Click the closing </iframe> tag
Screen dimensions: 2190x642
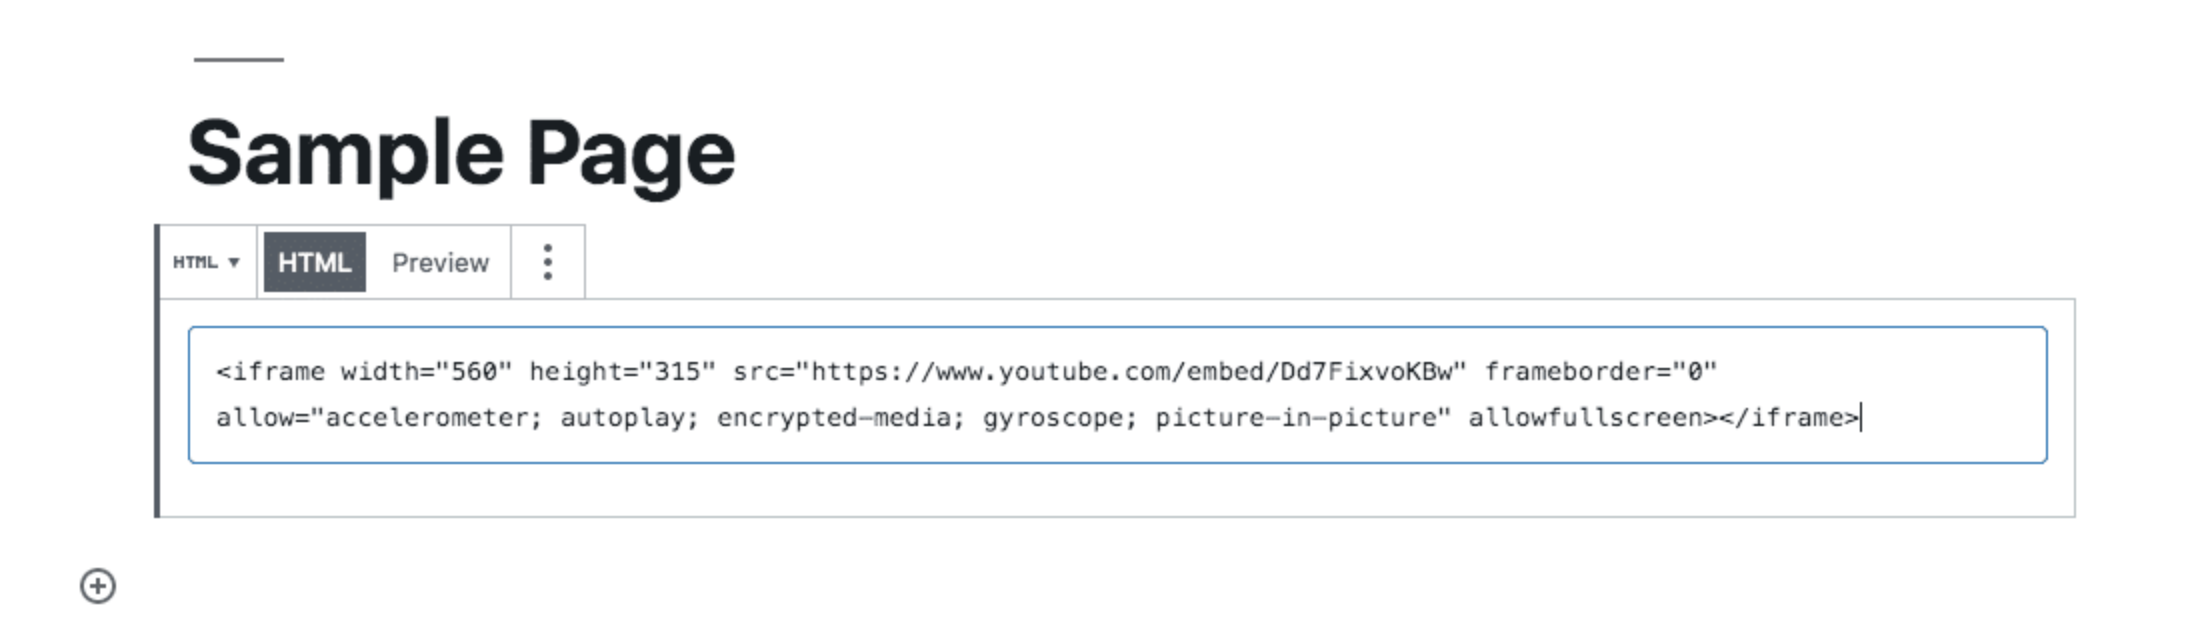click(x=1788, y=418)
